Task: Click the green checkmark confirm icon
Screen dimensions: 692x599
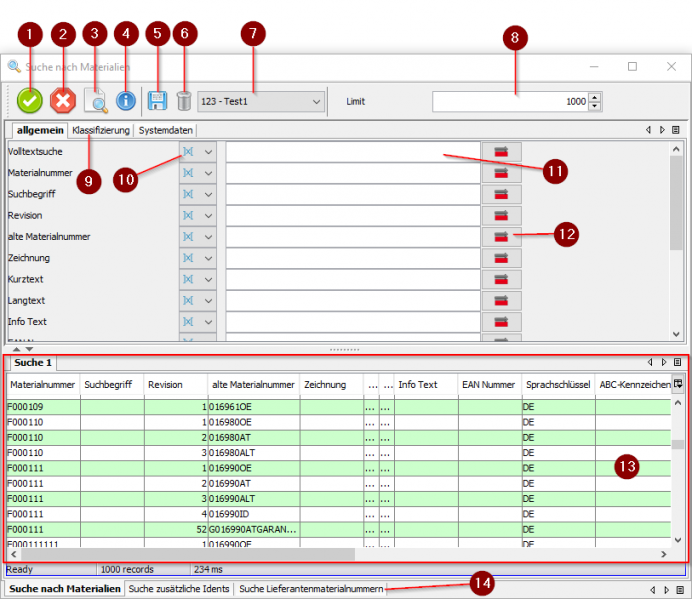Action: tap(30, 101)
